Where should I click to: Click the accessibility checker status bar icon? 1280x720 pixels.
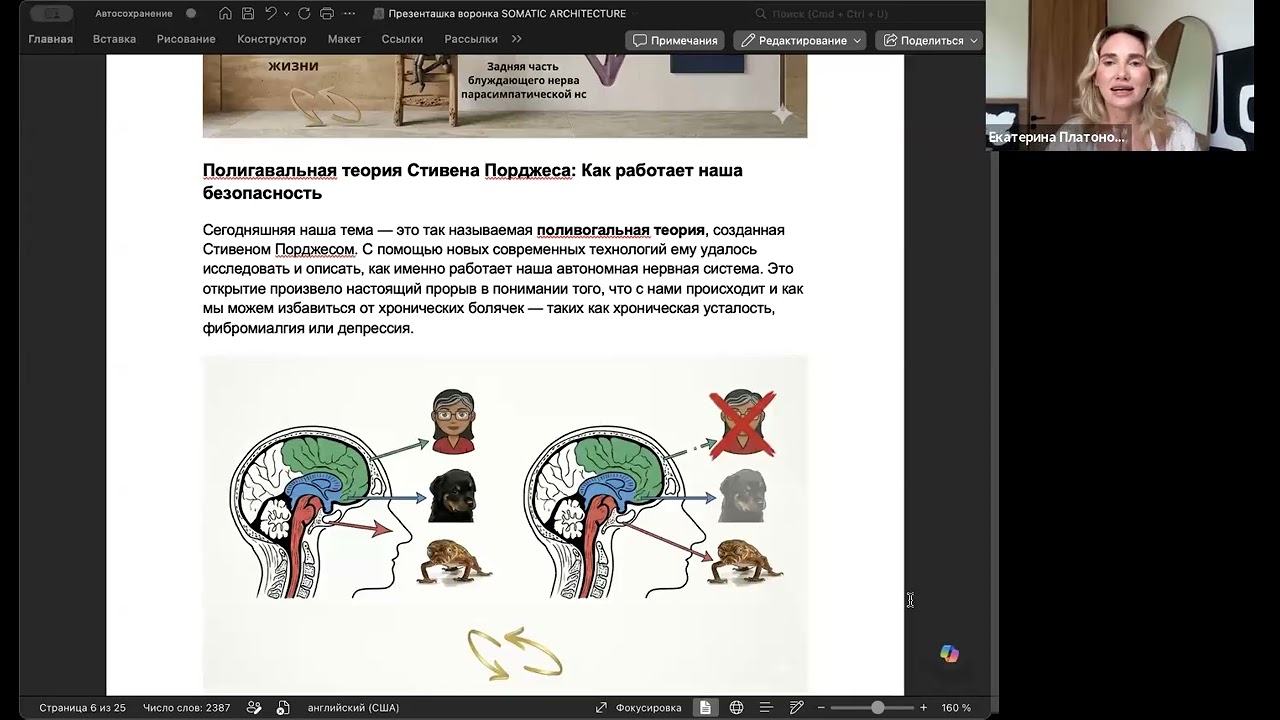[x=283, y=707]
